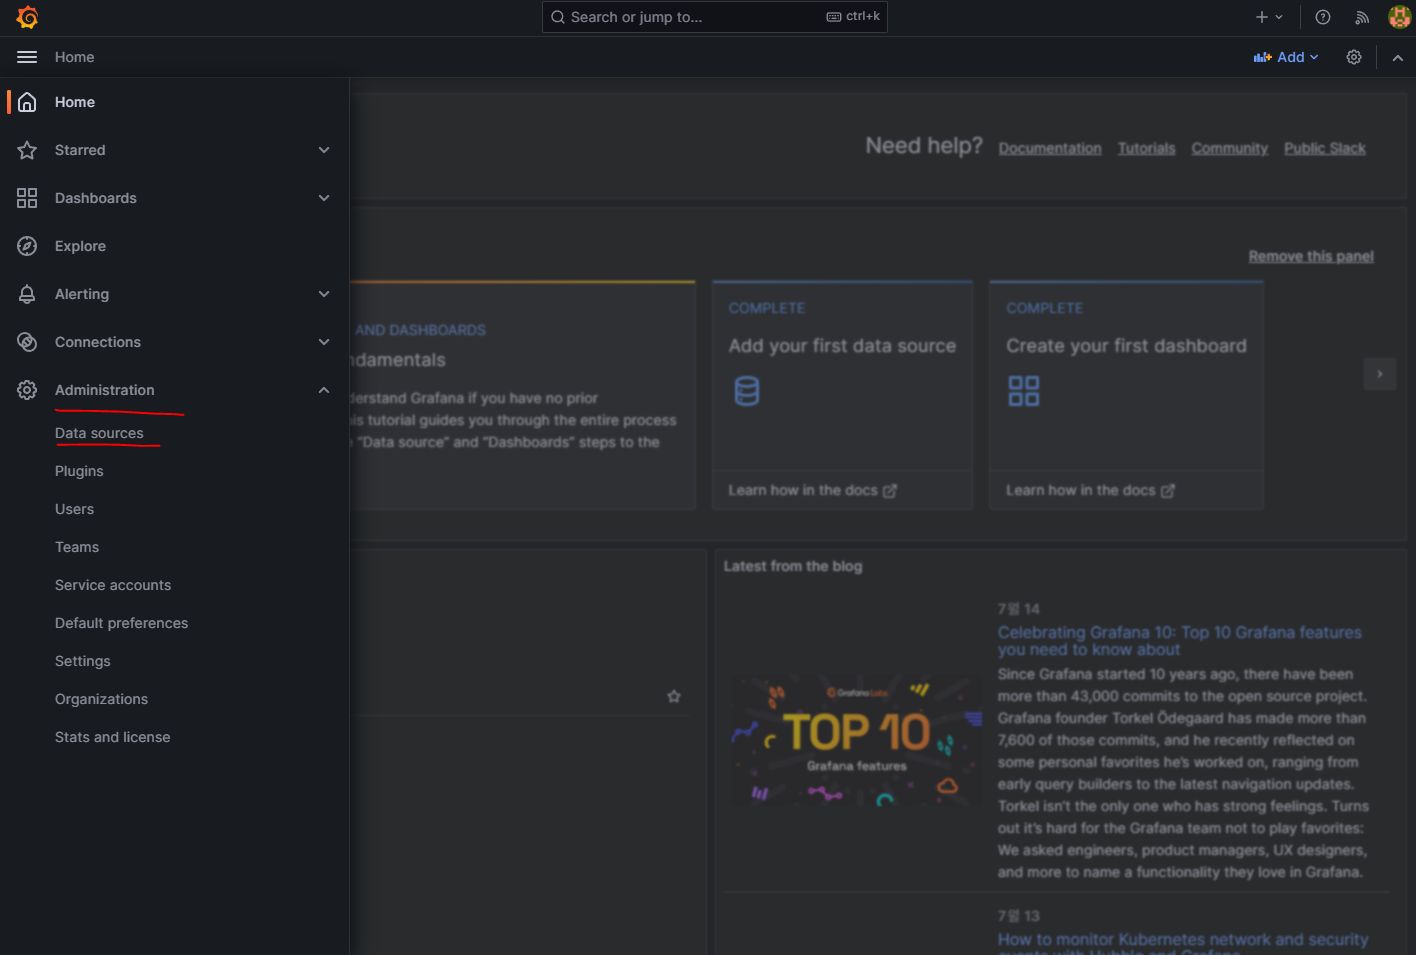Open Settings under Administration
This screenshot has width=1416, height=955.
[x=83, y=661]
